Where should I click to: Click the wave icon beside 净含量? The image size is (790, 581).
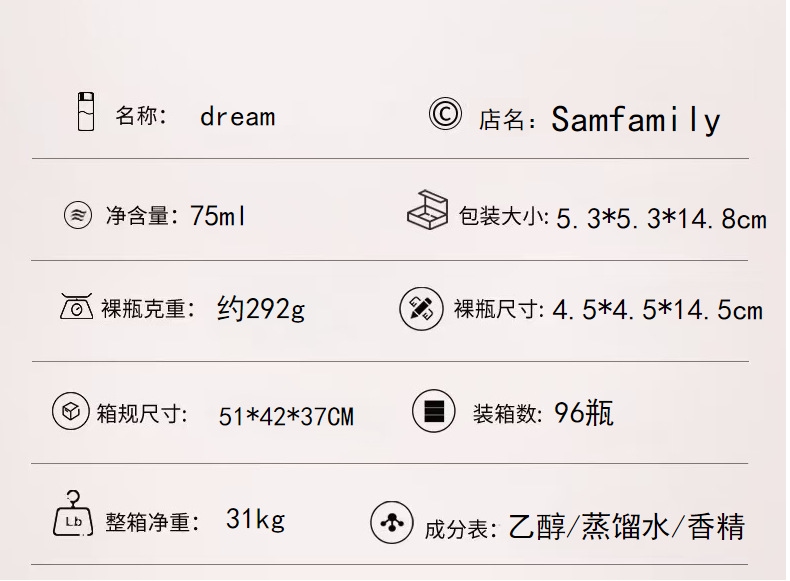(77, 215)
